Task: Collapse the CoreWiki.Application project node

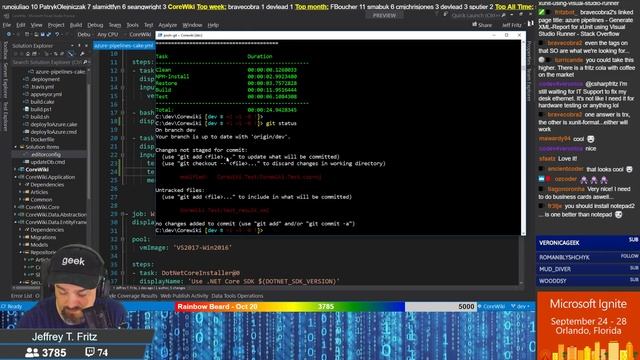Action: pyautogui.click(x=16, y=177)
